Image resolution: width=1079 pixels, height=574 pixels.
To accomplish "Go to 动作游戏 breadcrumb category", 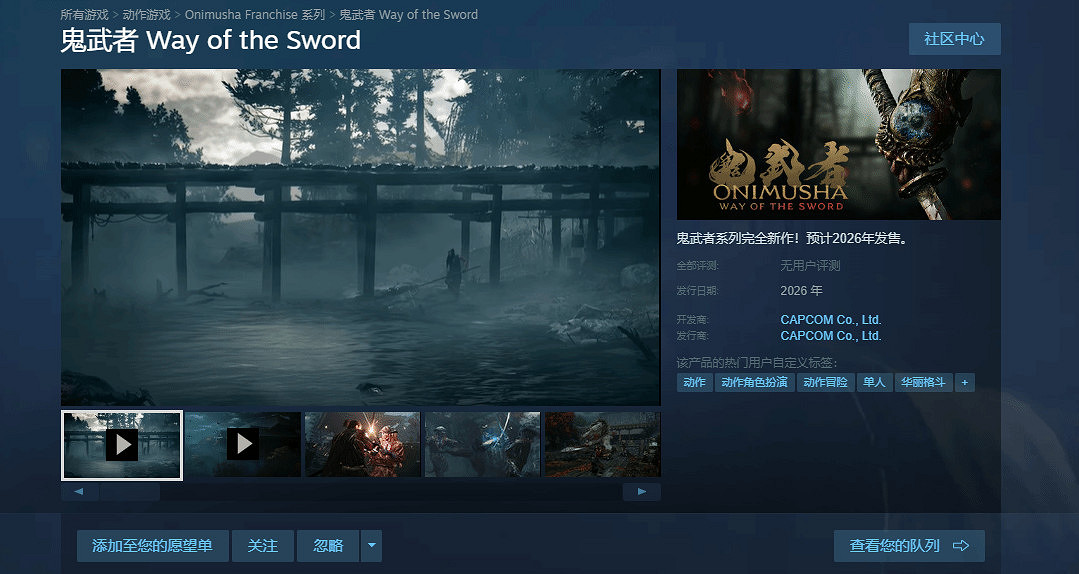I will [148, 15].
